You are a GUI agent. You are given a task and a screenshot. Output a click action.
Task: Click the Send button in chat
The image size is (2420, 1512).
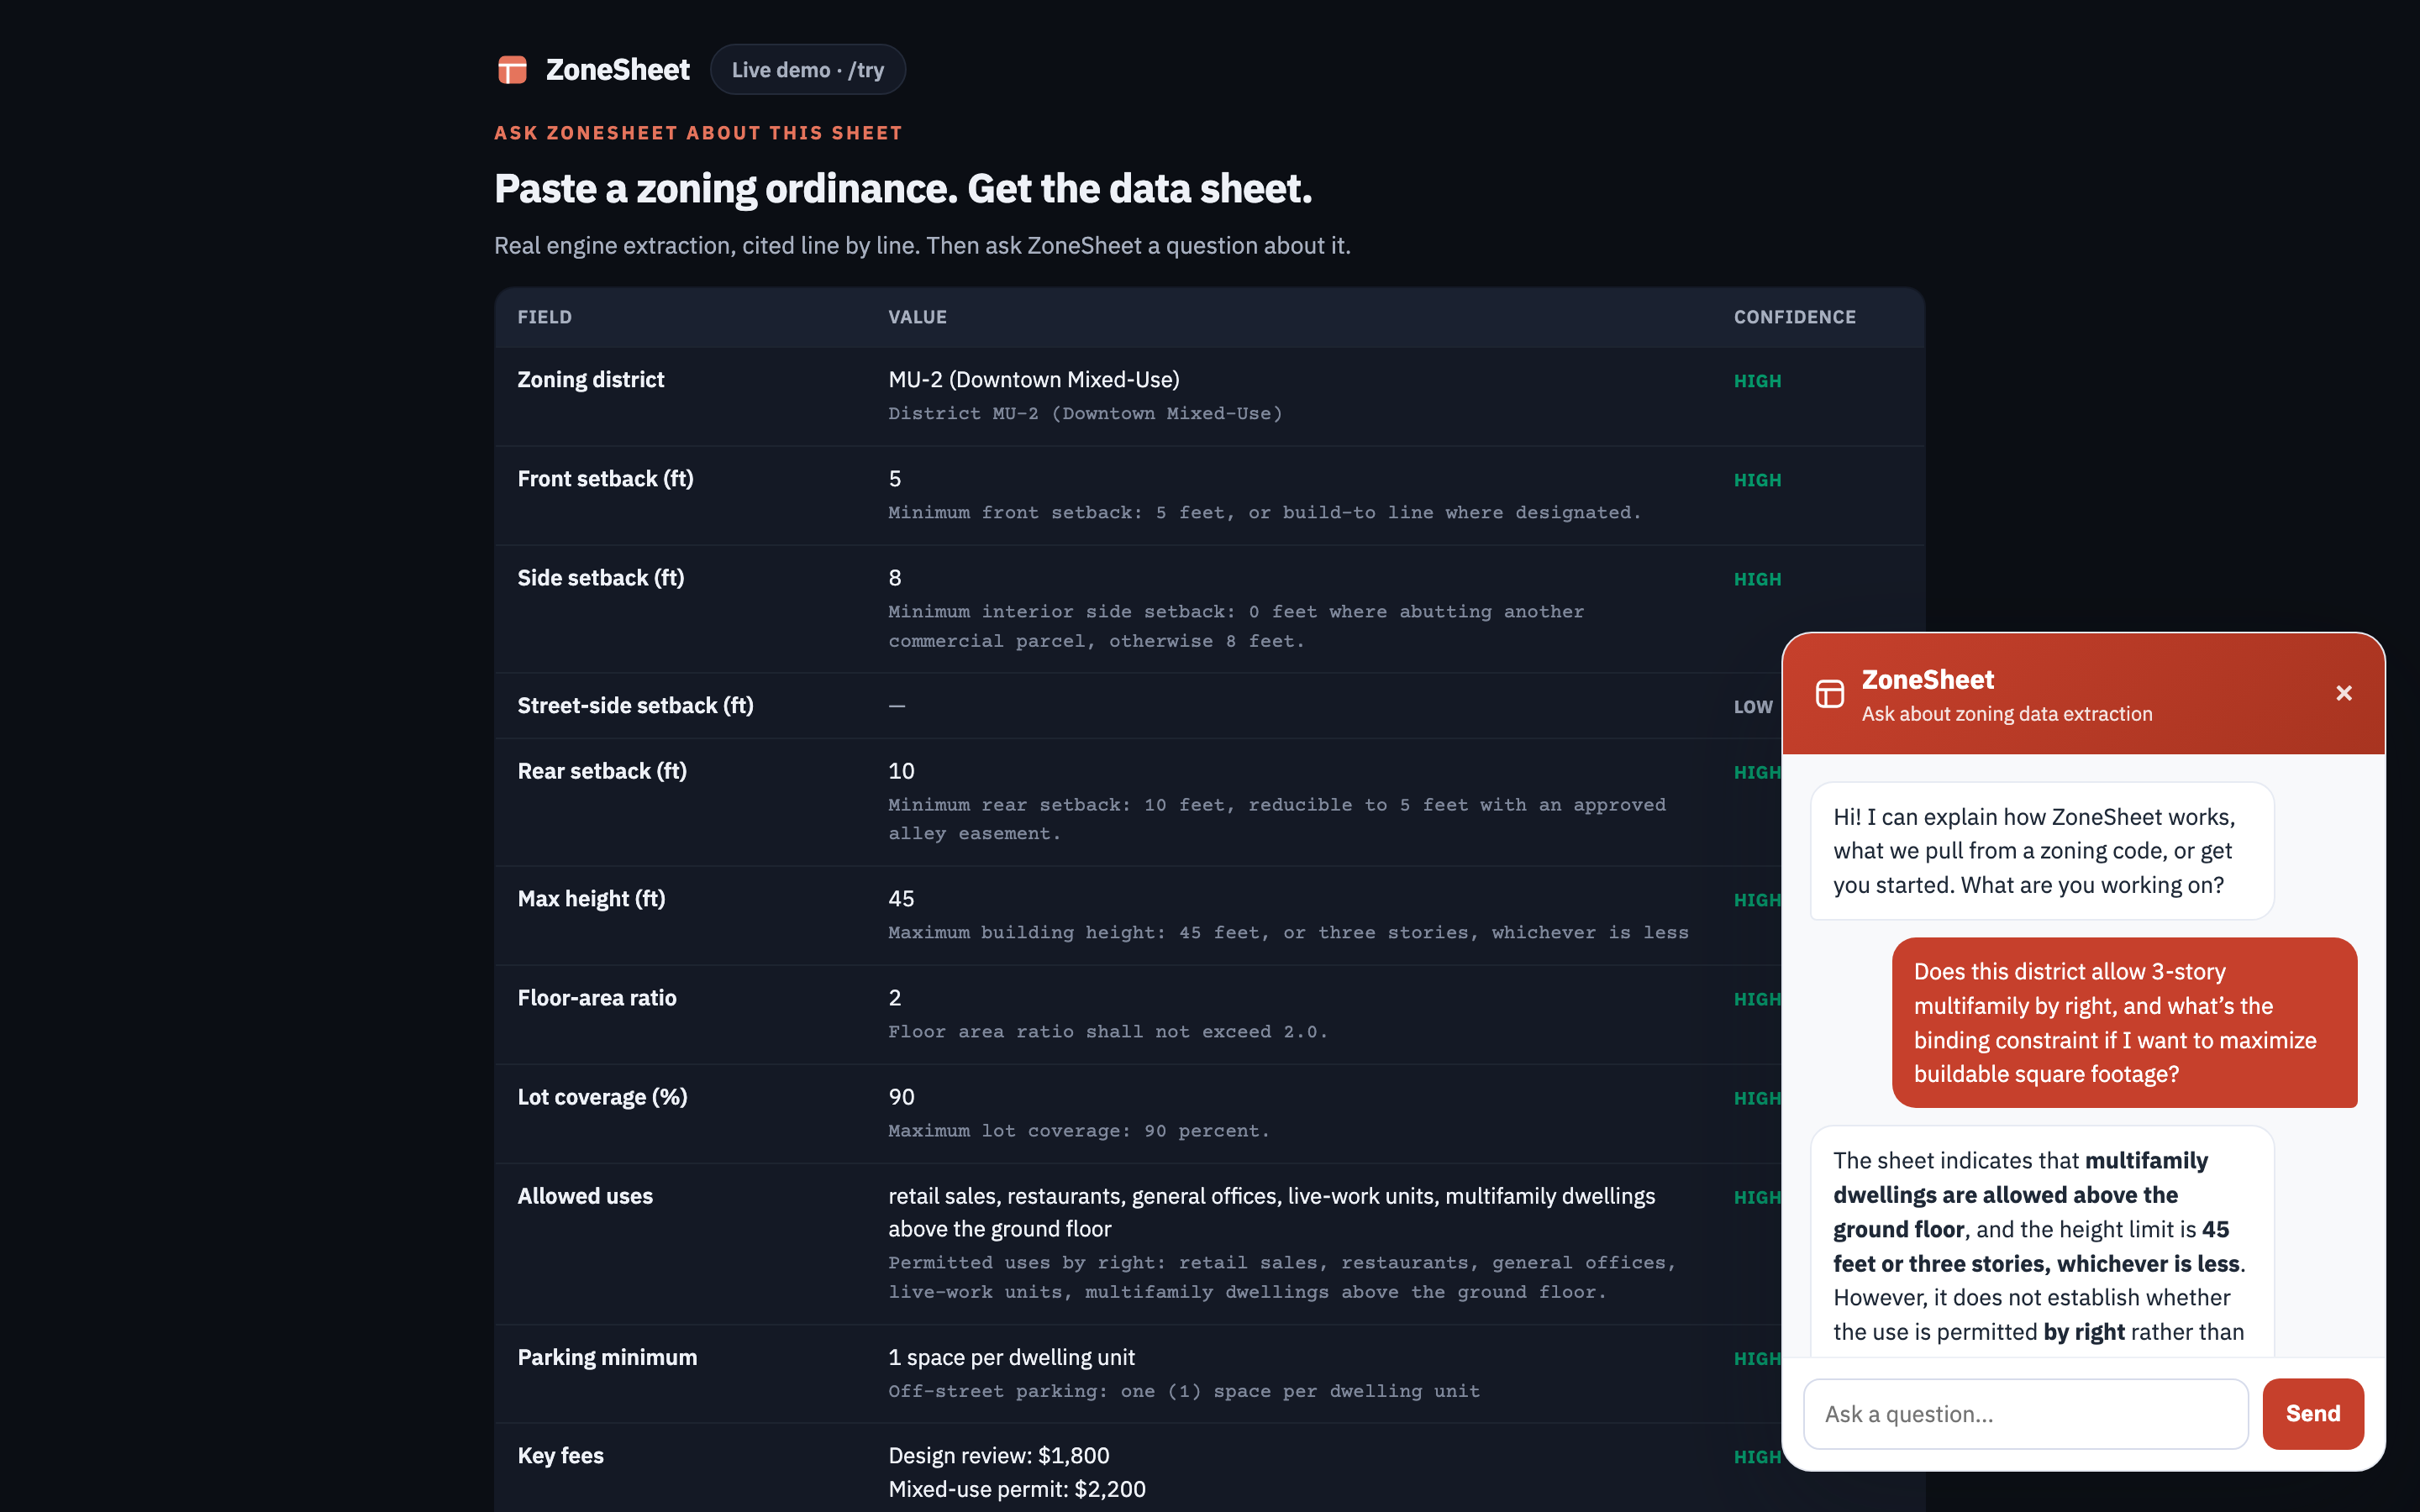click(2313, 1413)
